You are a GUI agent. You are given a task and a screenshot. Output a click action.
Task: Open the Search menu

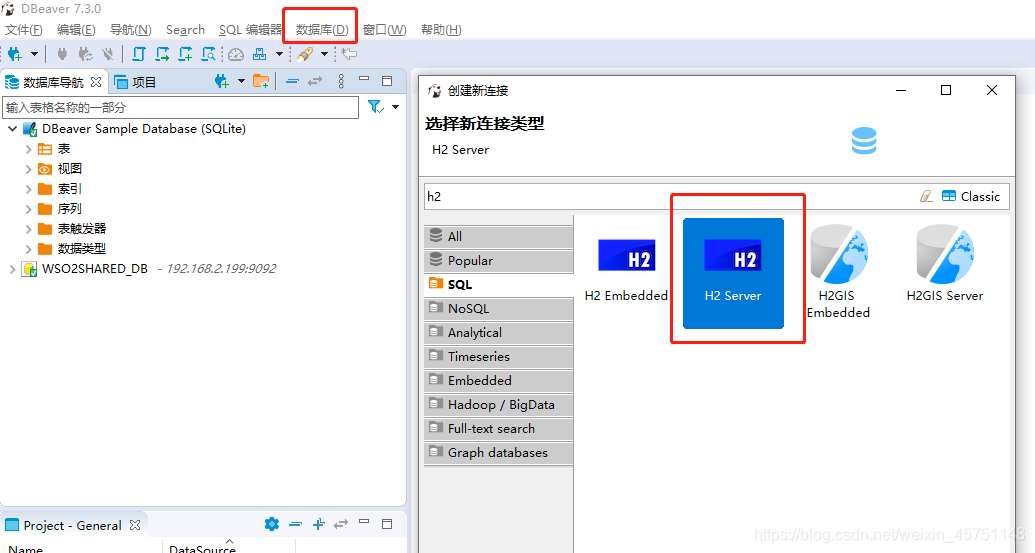click(185, 30)
